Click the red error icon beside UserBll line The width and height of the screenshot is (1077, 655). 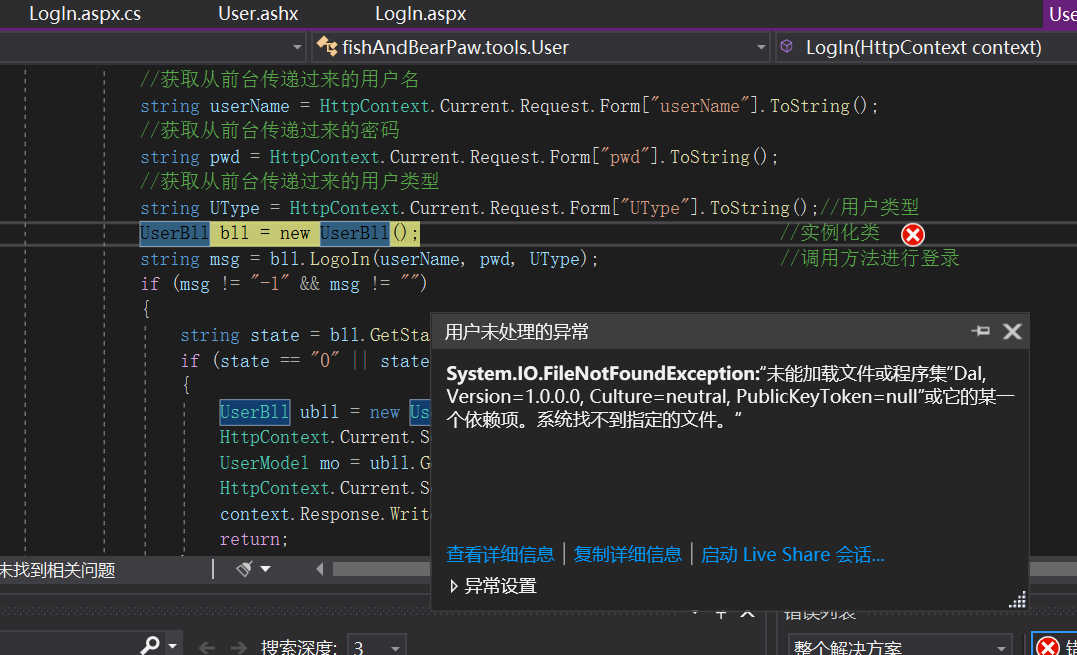tap(913, 235)
